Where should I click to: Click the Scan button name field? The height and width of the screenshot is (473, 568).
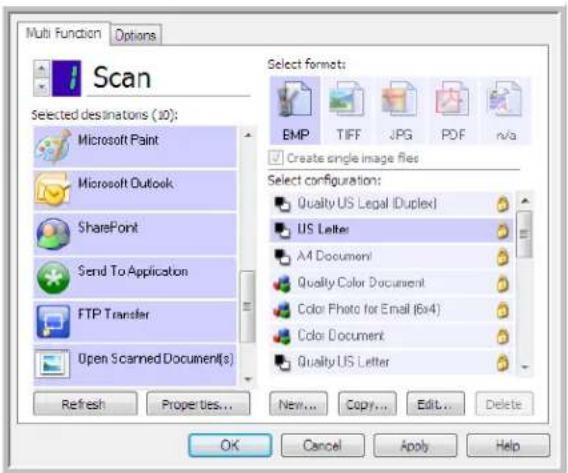168,79
